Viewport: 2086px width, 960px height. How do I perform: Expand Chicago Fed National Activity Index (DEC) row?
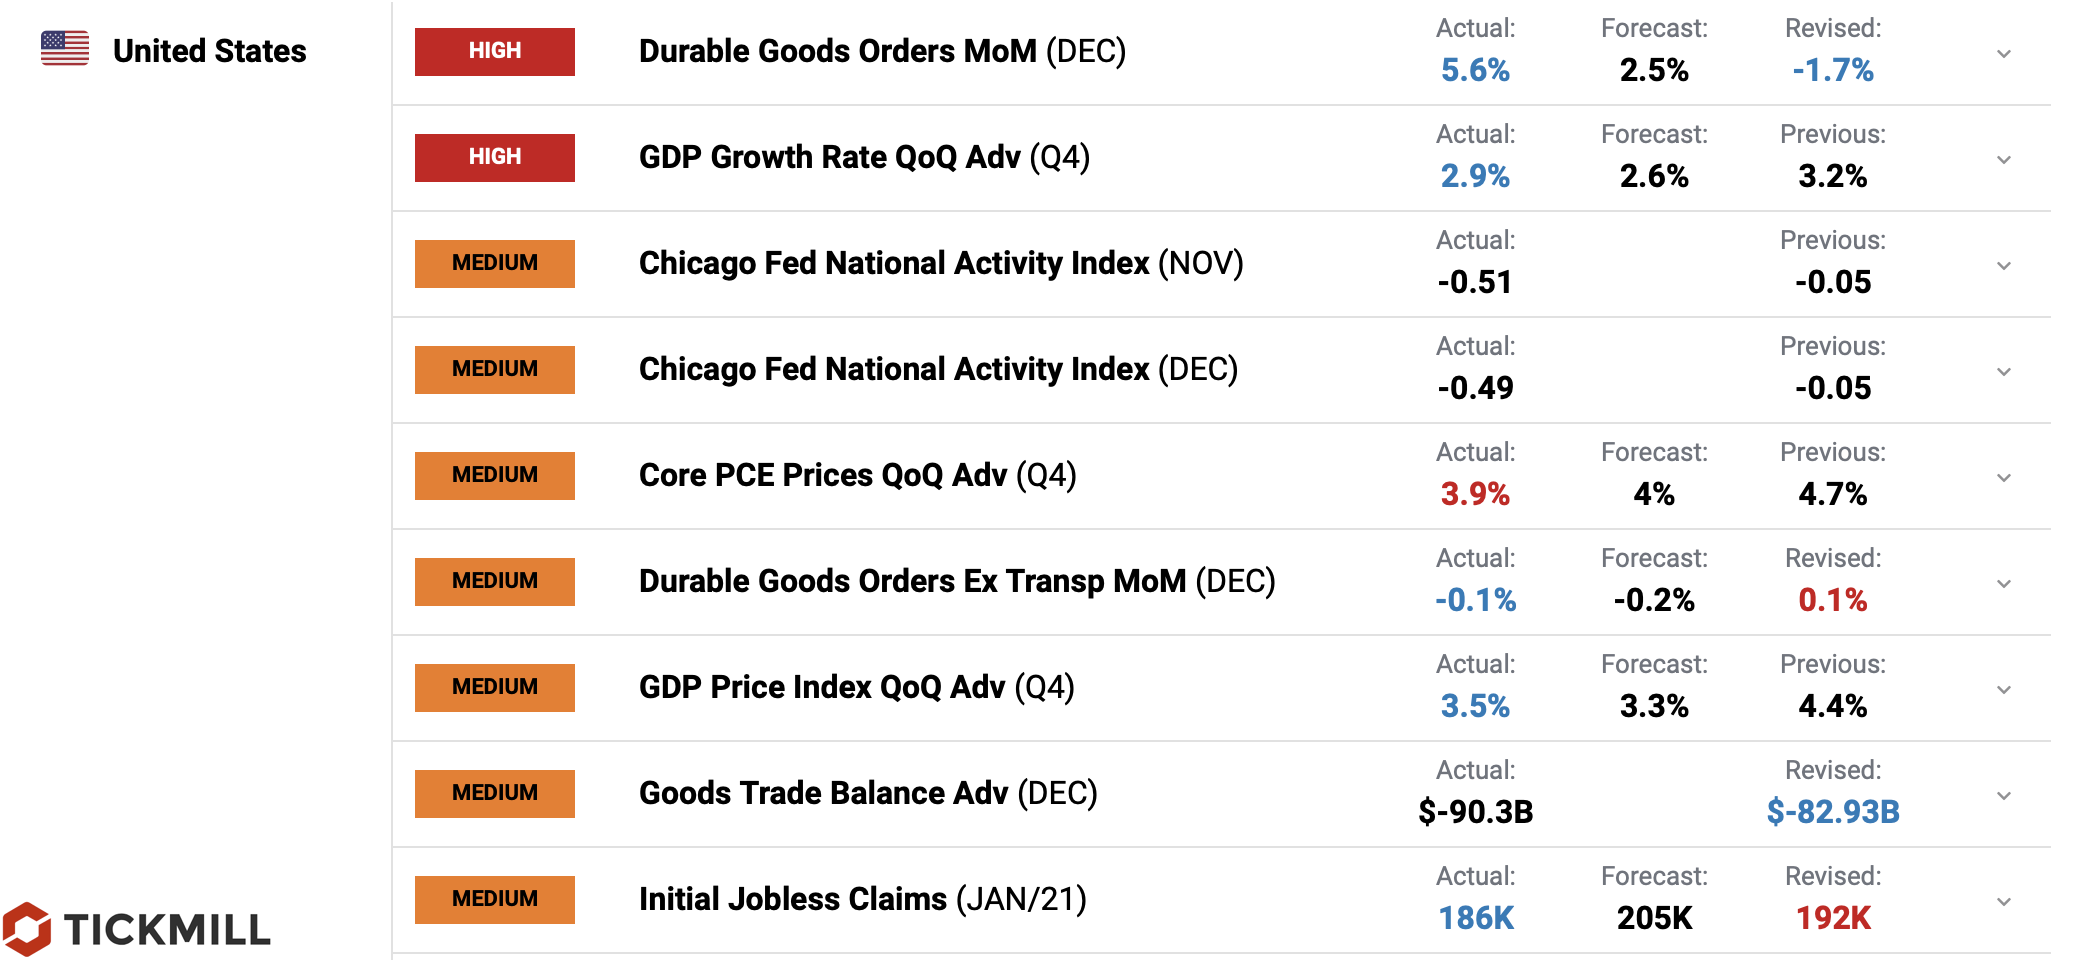2003,372
